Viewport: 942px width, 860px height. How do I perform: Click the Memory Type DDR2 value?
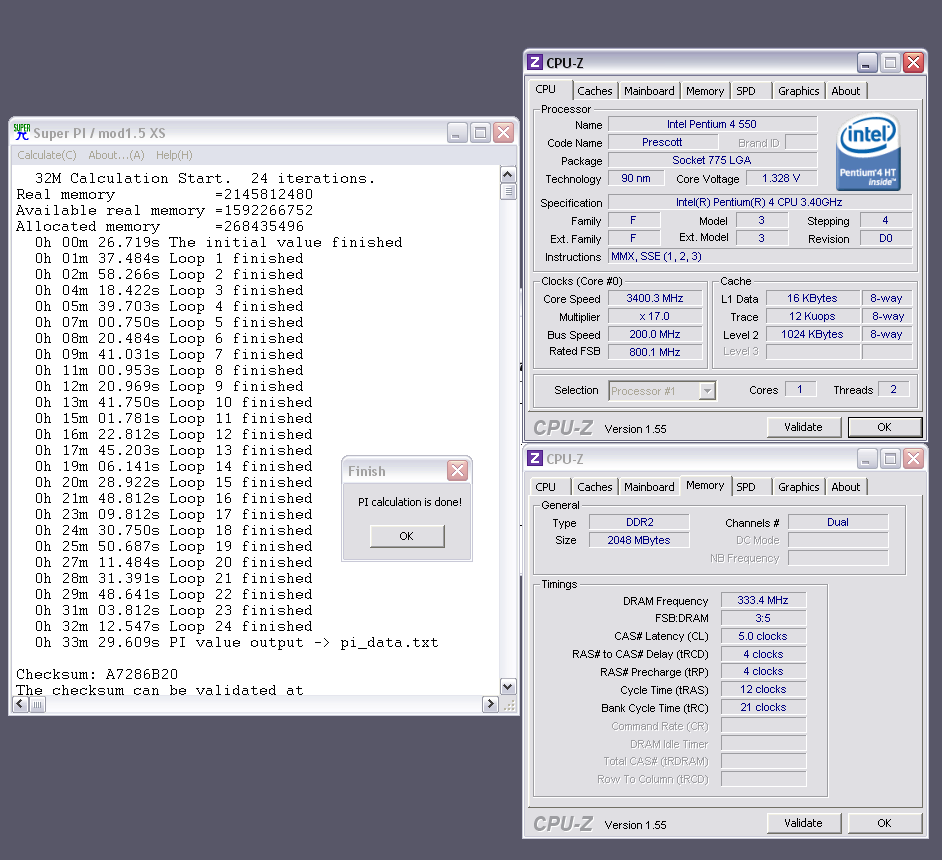(639, 522)
